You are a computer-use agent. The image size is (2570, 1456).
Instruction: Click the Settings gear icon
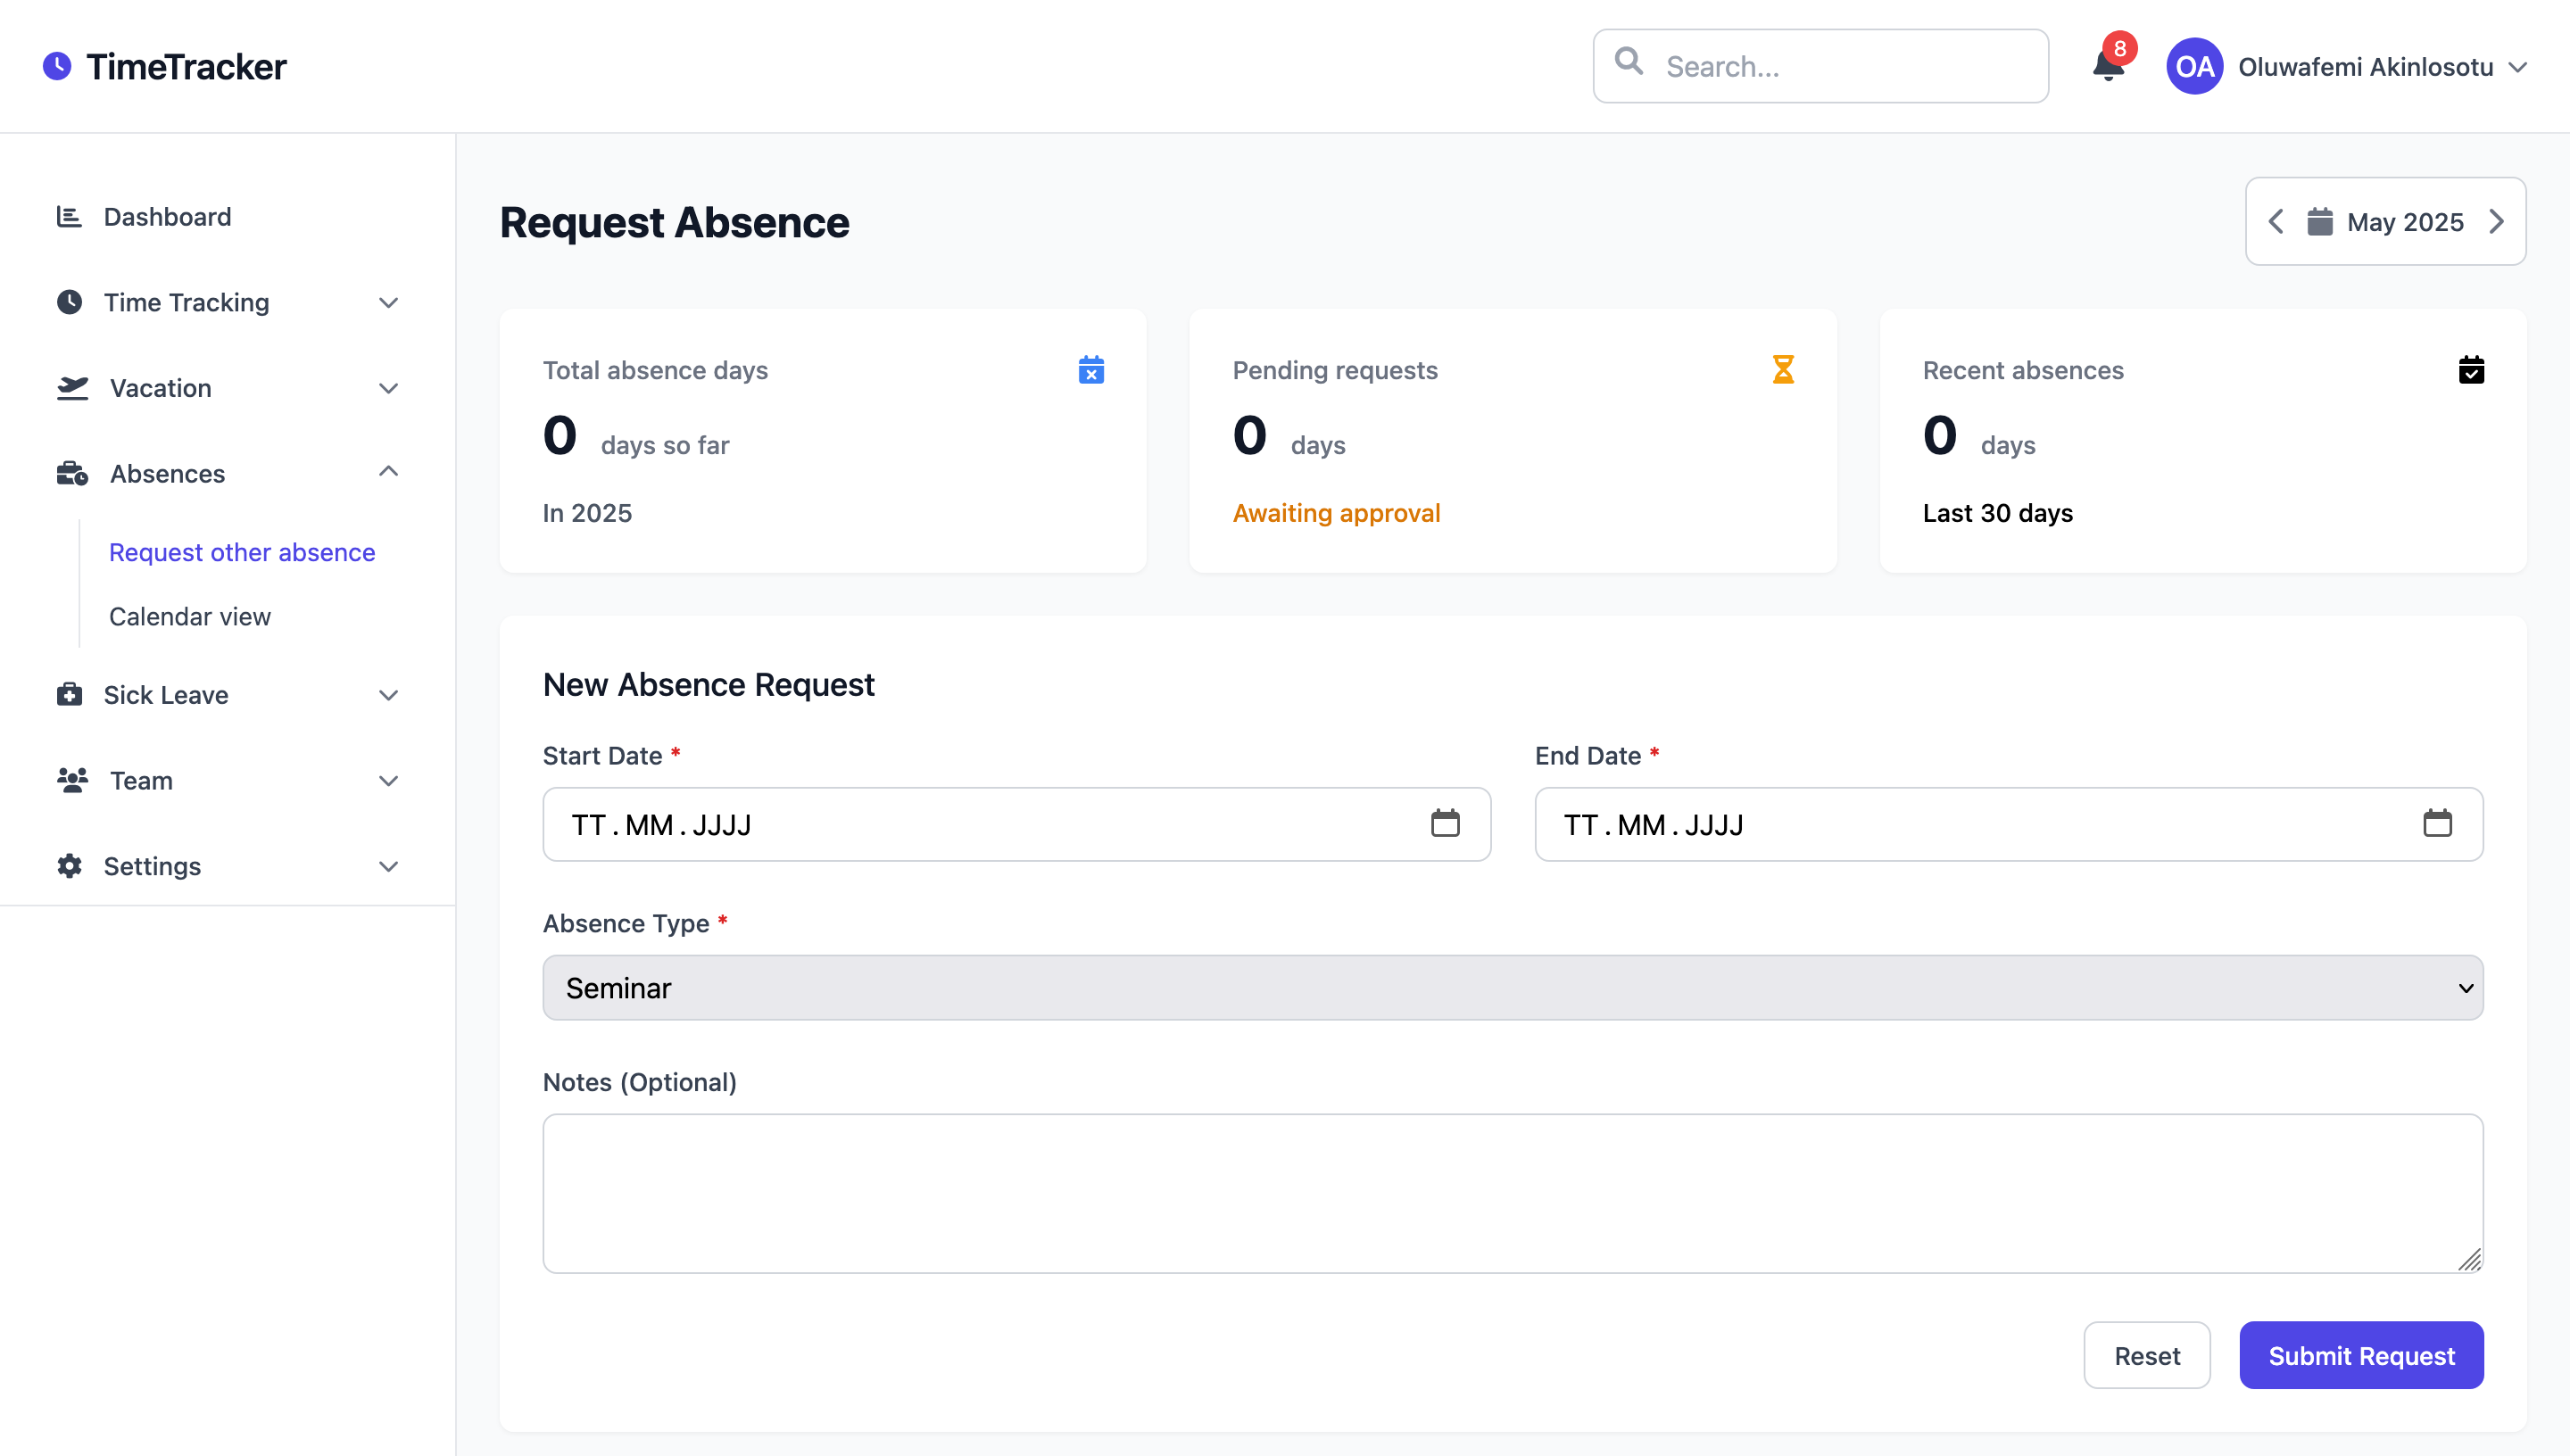pyautogui.click(x=69, y=866)
